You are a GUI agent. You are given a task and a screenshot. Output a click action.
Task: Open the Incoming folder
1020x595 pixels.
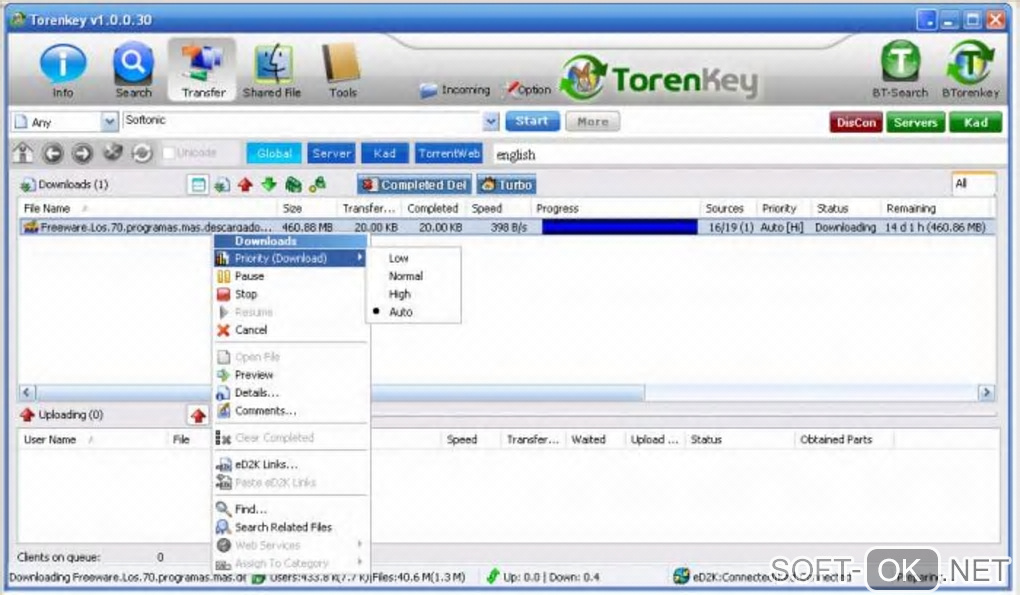[x=455, y=90]
